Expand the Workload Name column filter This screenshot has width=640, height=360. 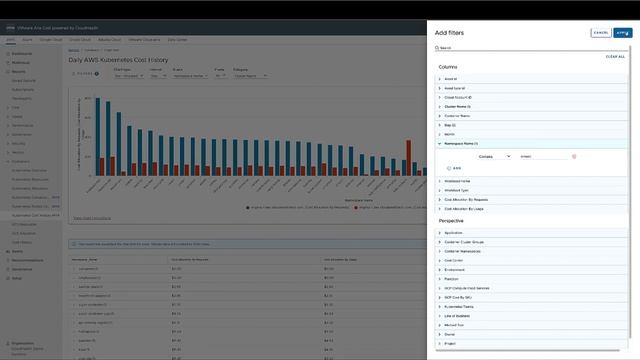coord(531,181)
